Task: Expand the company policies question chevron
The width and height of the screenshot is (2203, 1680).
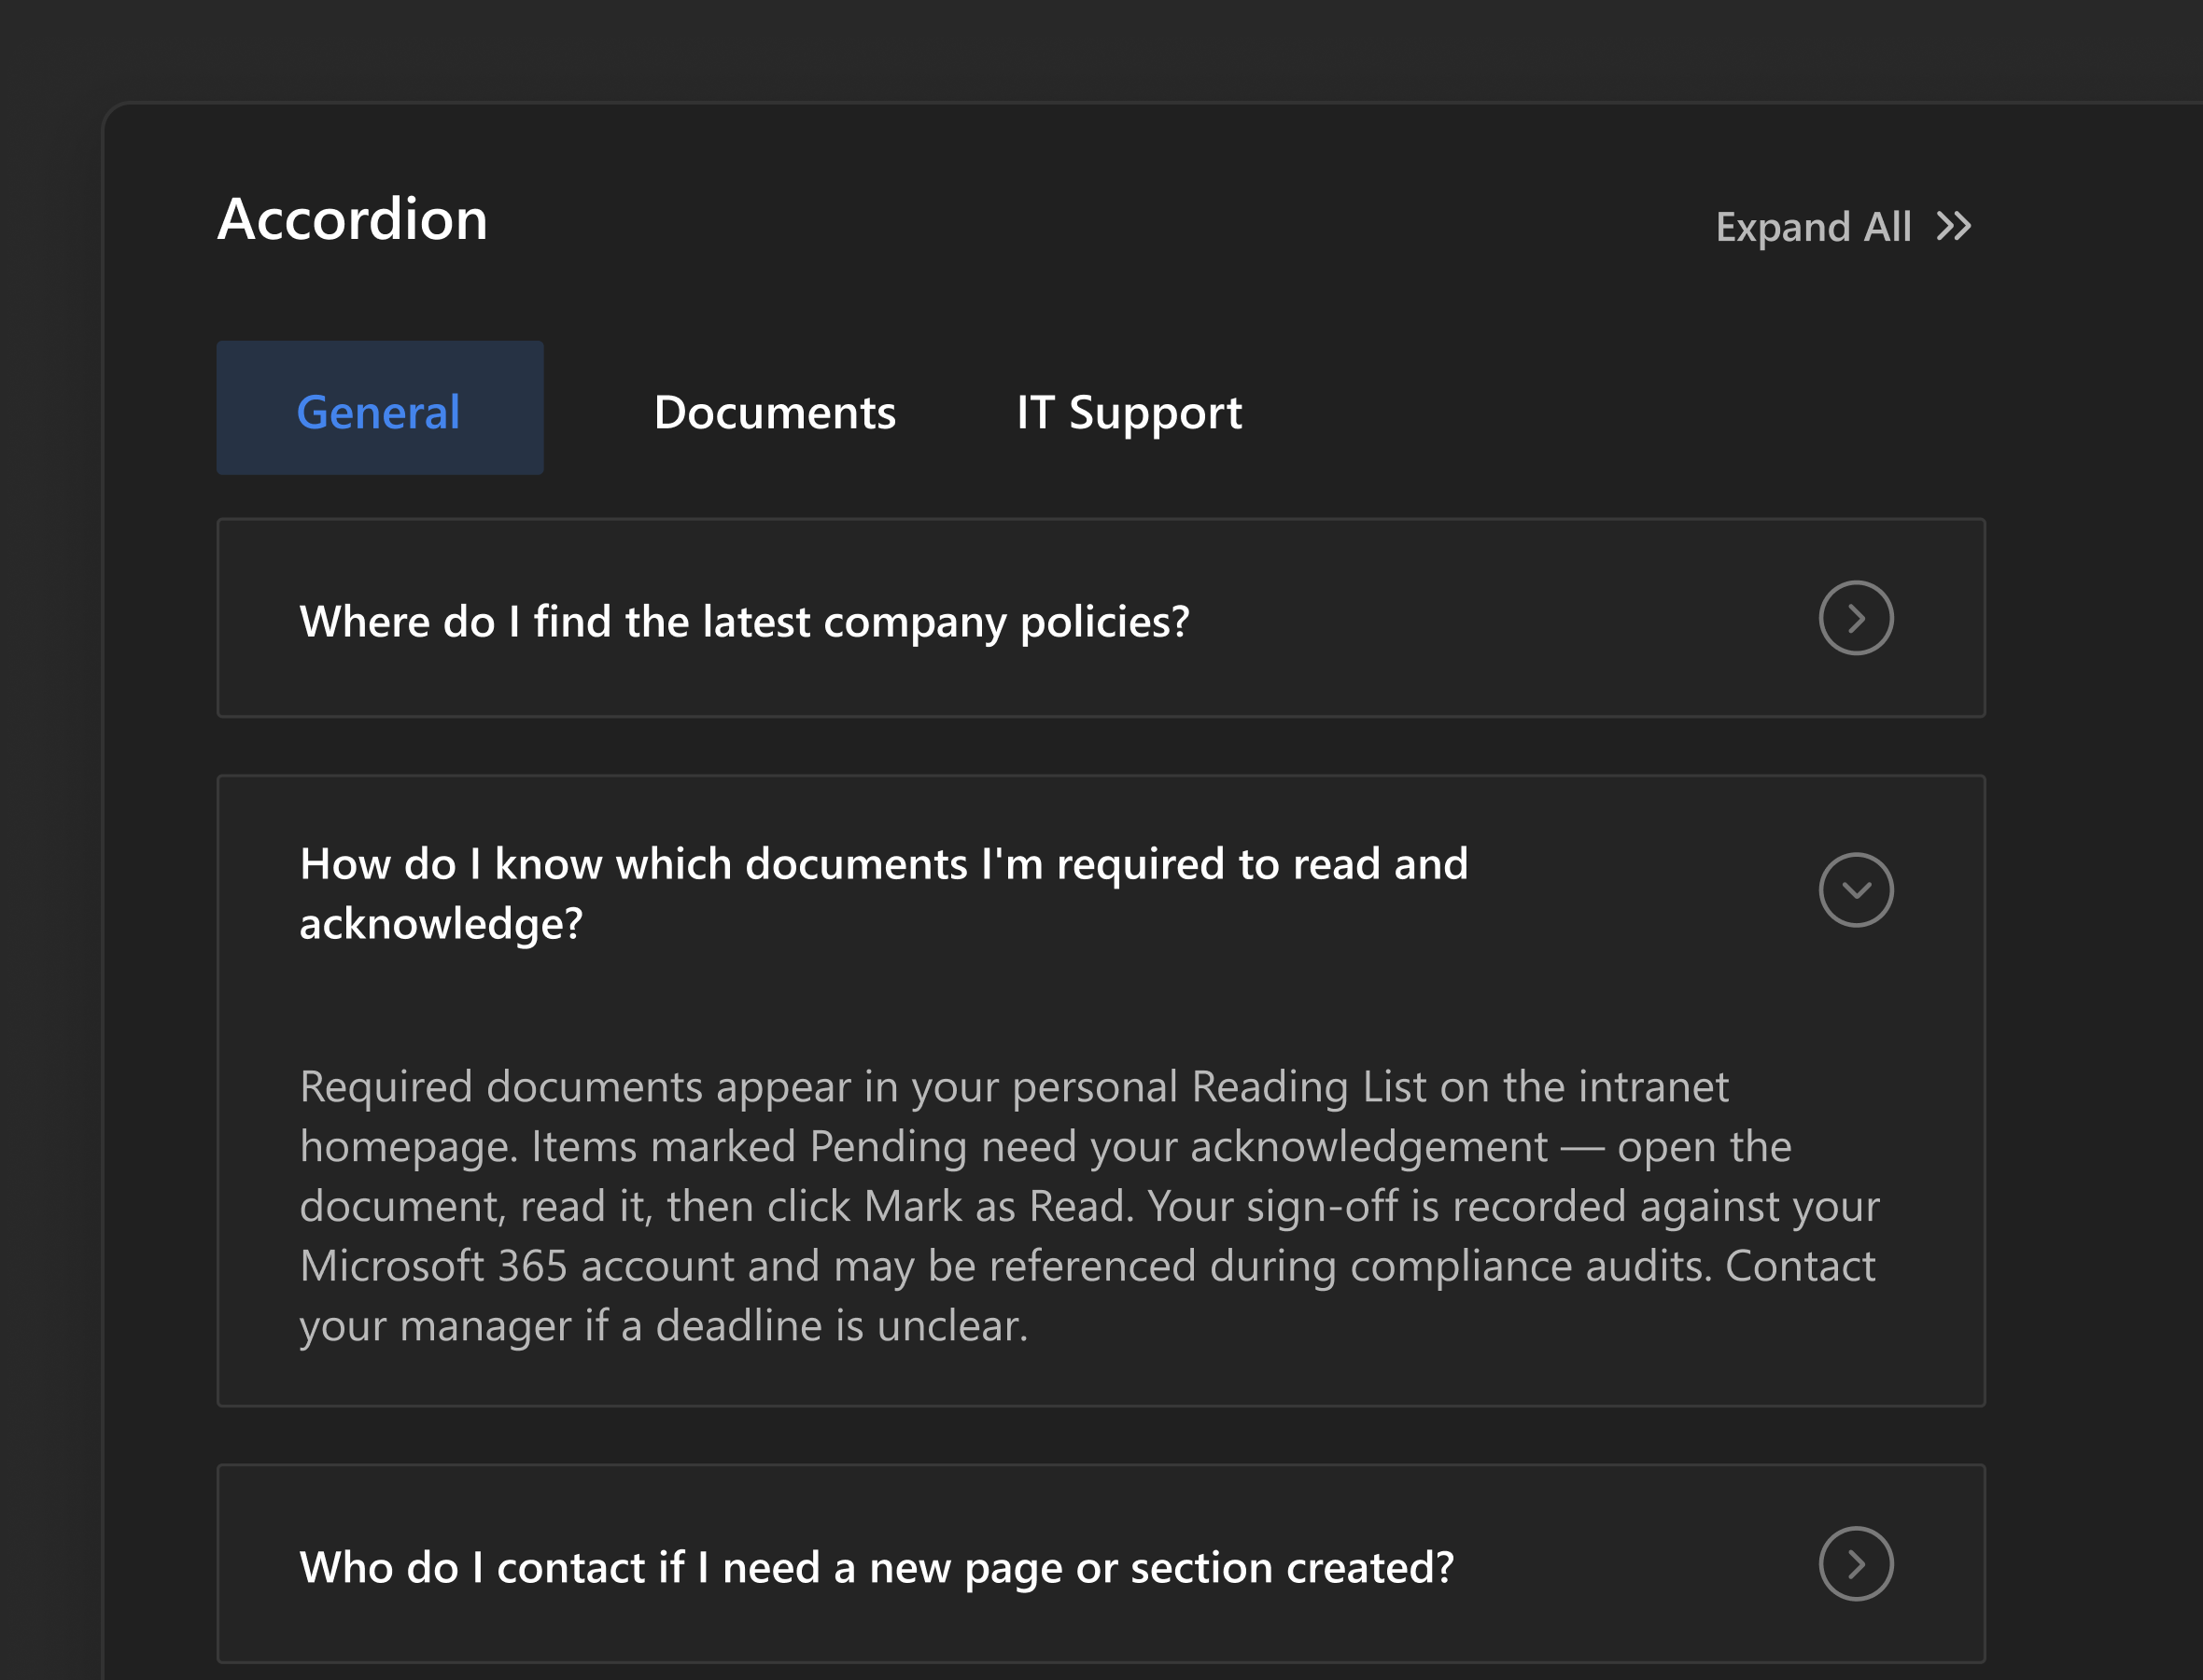Action: (1856, 618)
